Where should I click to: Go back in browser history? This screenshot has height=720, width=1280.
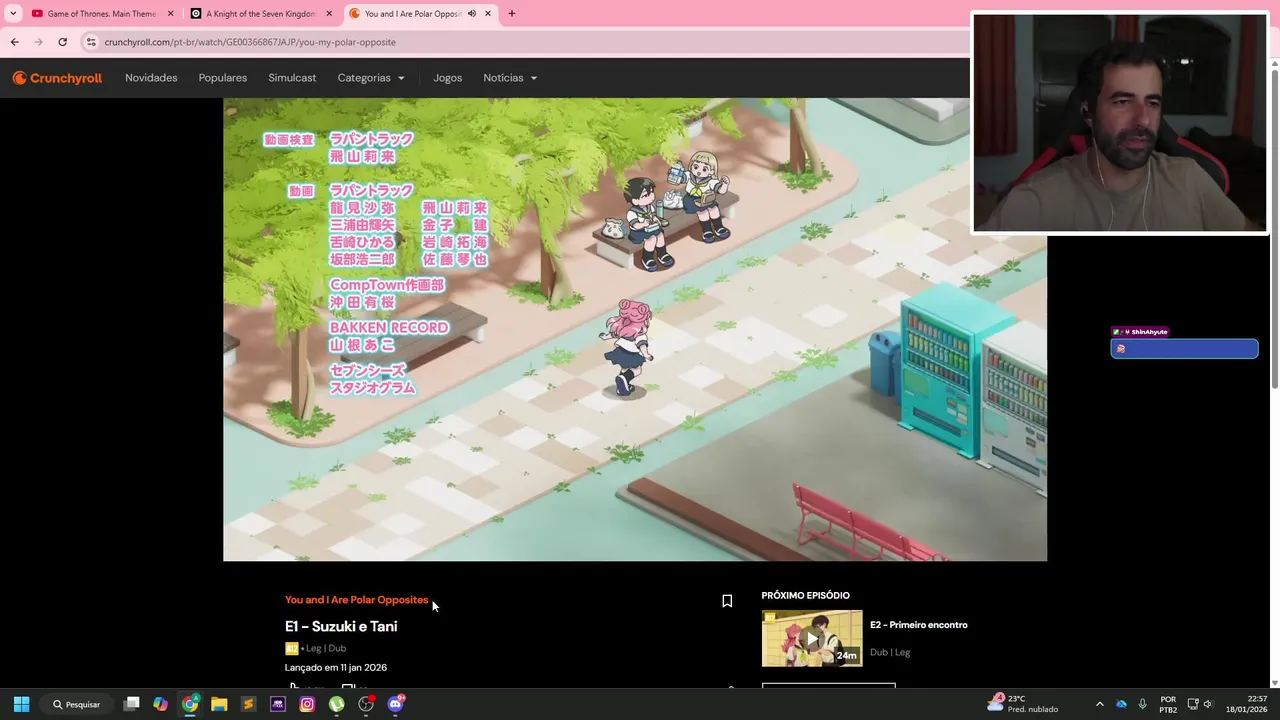coord(14,42)
